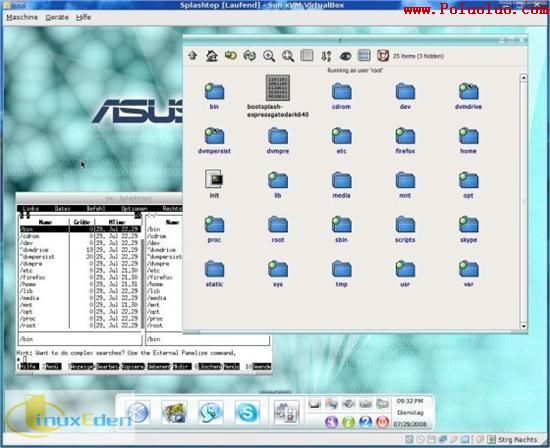Open the Optionen menu in Midnight Commander
Viewport: 550px width, 448px height.
(134, 208)
